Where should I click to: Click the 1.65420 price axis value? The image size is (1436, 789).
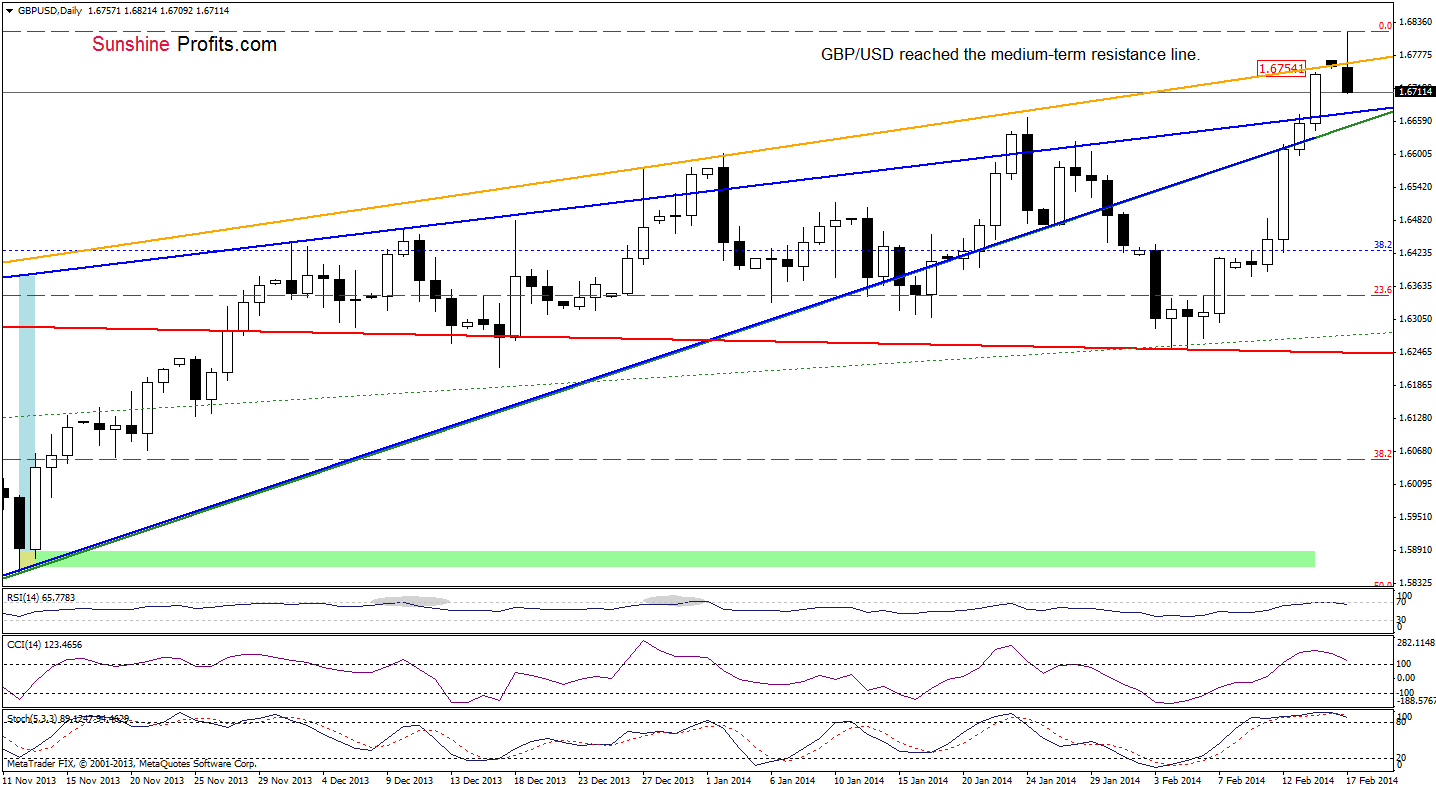[x=1417, y=186]
